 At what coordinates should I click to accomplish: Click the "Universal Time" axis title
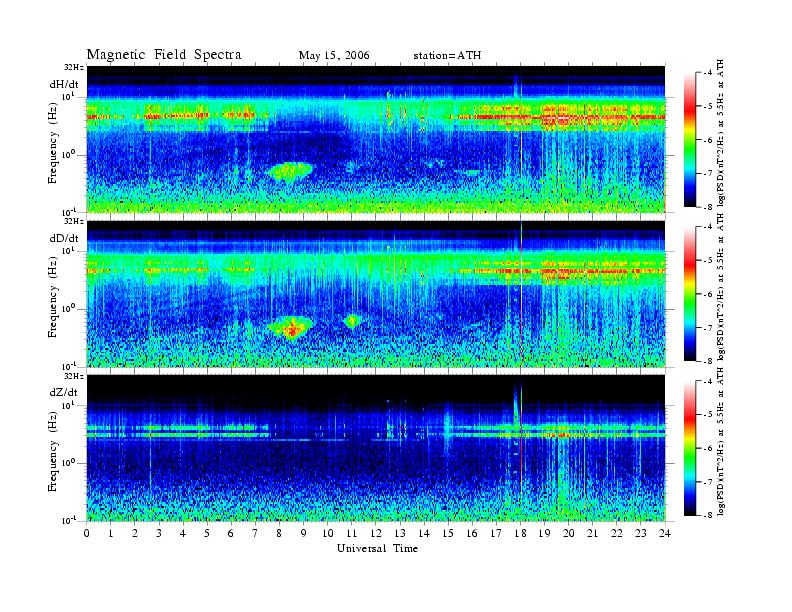[377, 548]
